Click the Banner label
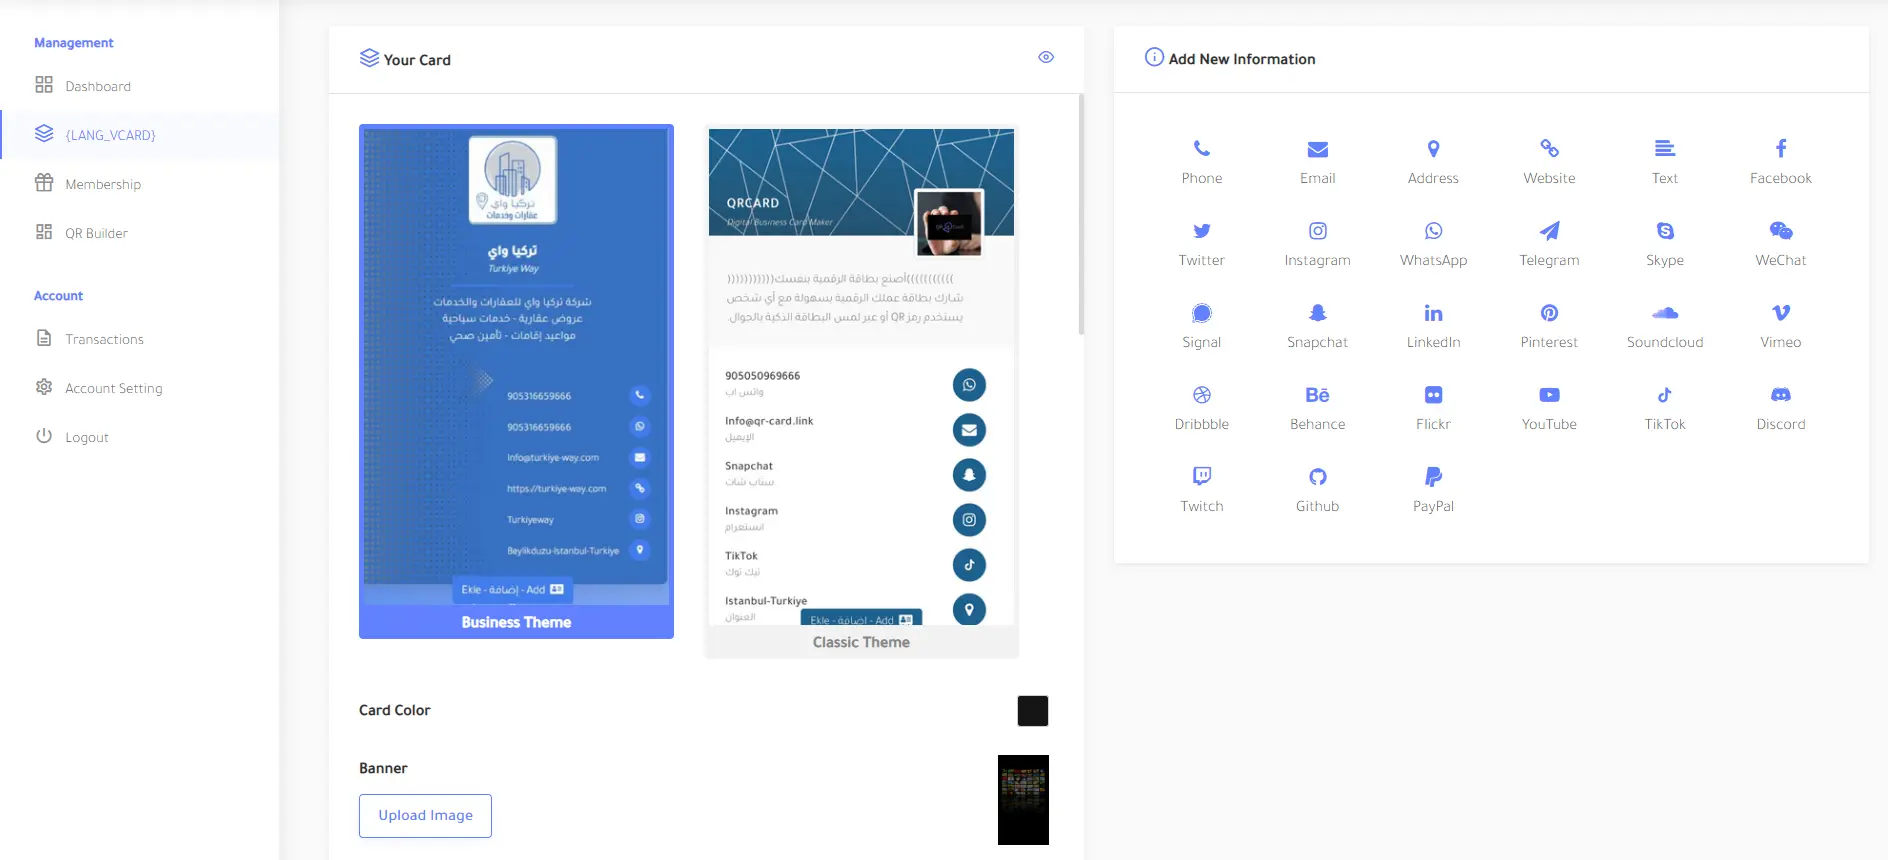Screen dimensions: 1888x860 tap(383, 768)
